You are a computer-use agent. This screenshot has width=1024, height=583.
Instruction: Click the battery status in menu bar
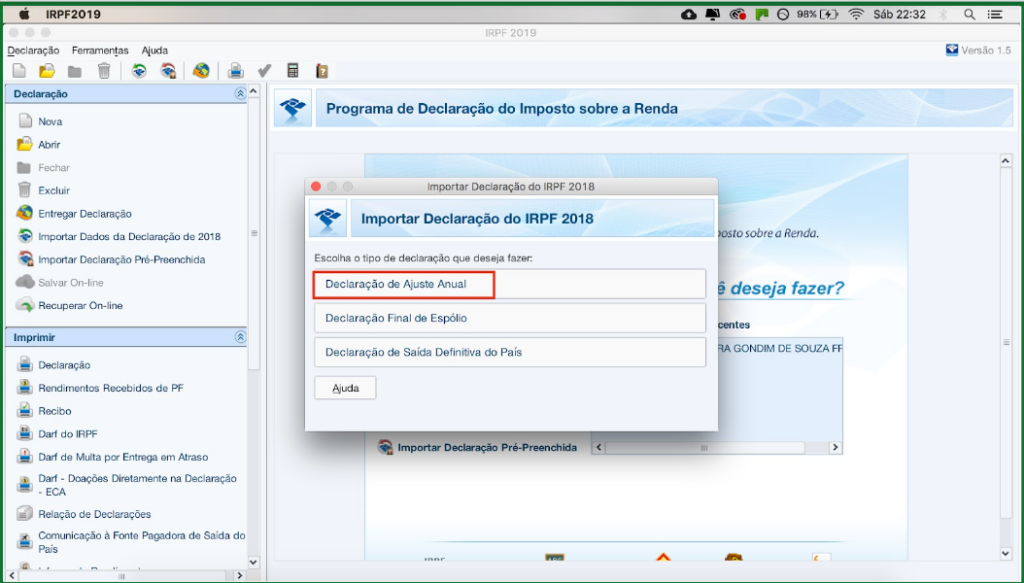(x=817, y=14)
